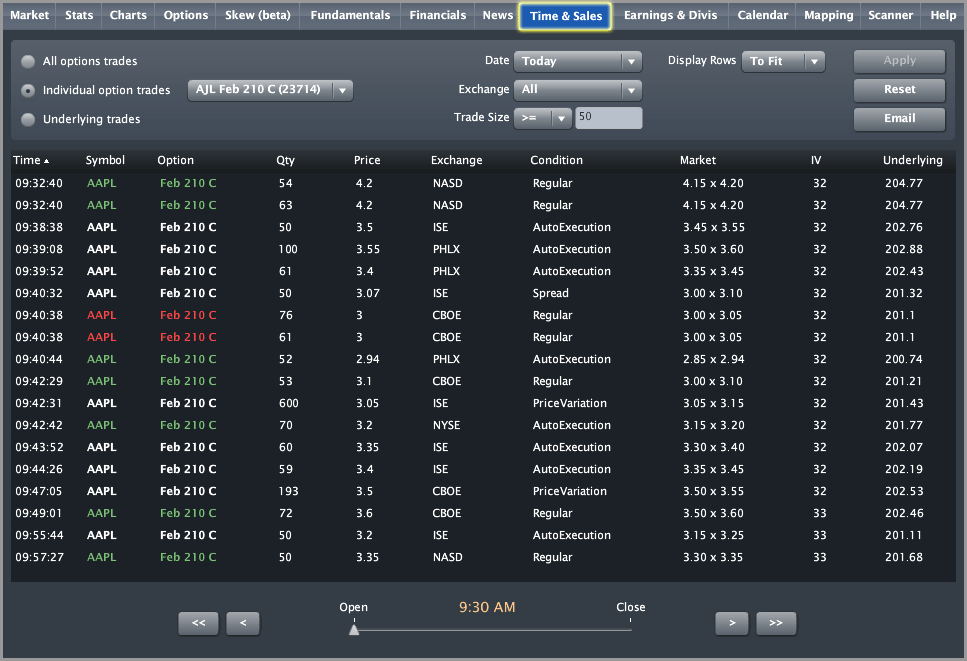Viewport: 967px width, 661px height.
Task: Switch to the Options tab
Action: 186,15
